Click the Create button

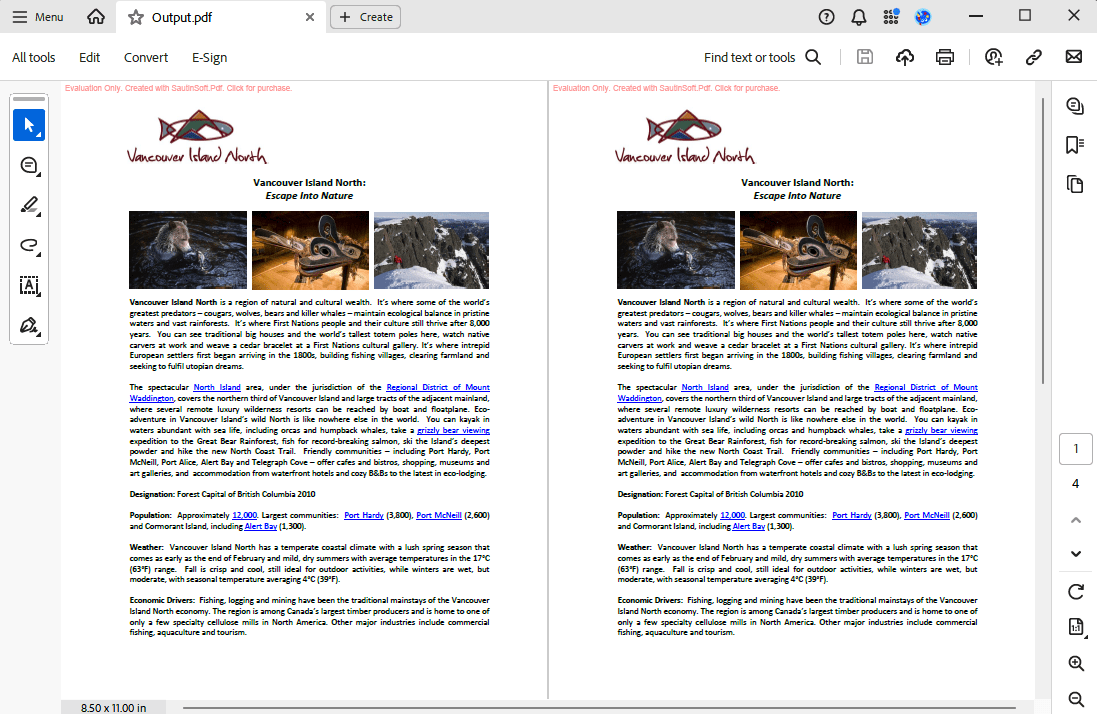pos(365,17)
